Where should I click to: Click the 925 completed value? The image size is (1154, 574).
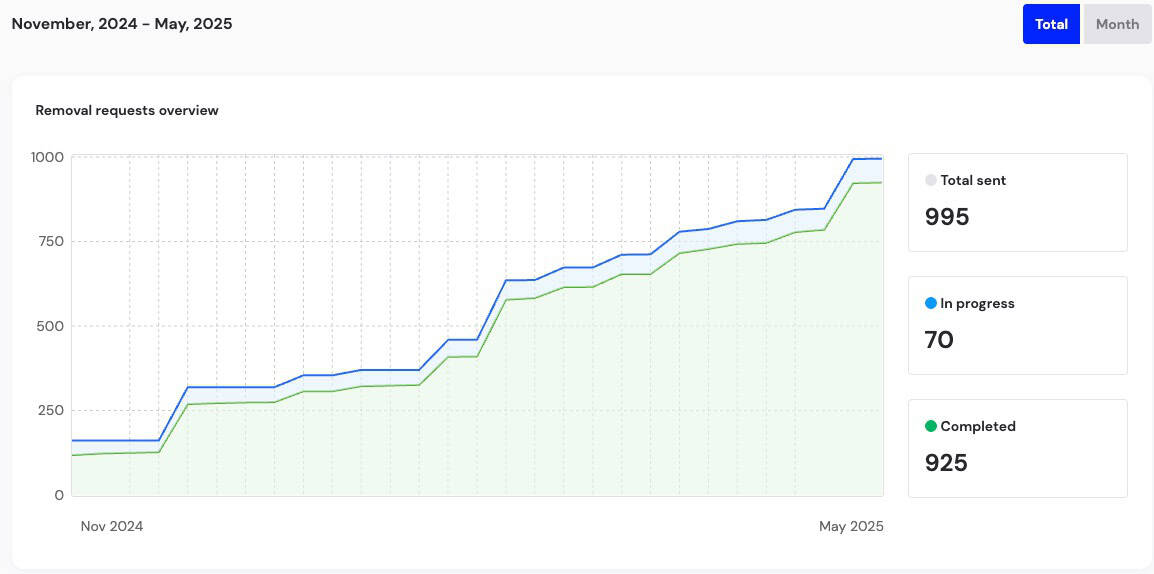point(946,463)
